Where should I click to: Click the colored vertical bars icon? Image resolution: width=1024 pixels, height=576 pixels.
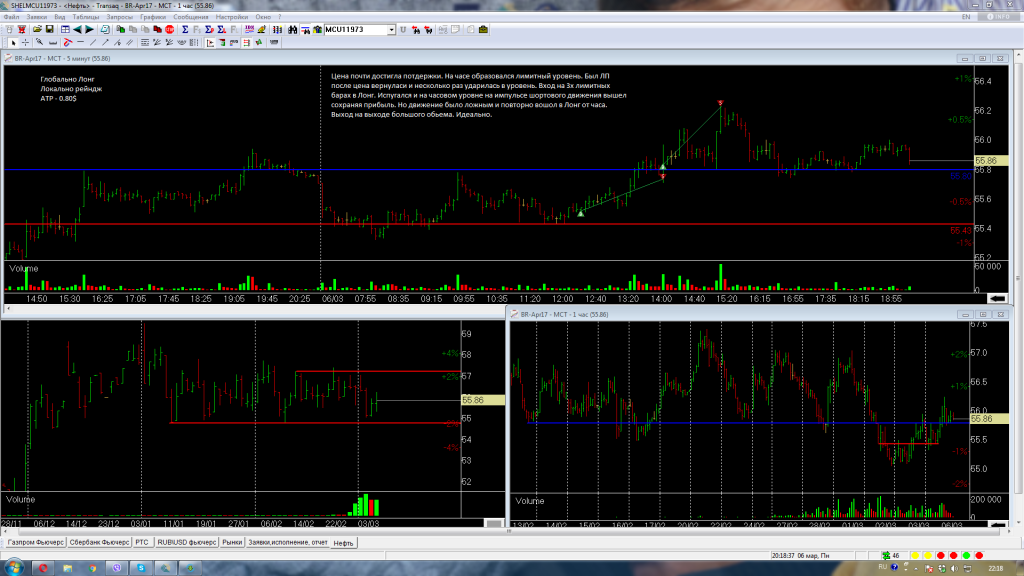coord(278,29)
